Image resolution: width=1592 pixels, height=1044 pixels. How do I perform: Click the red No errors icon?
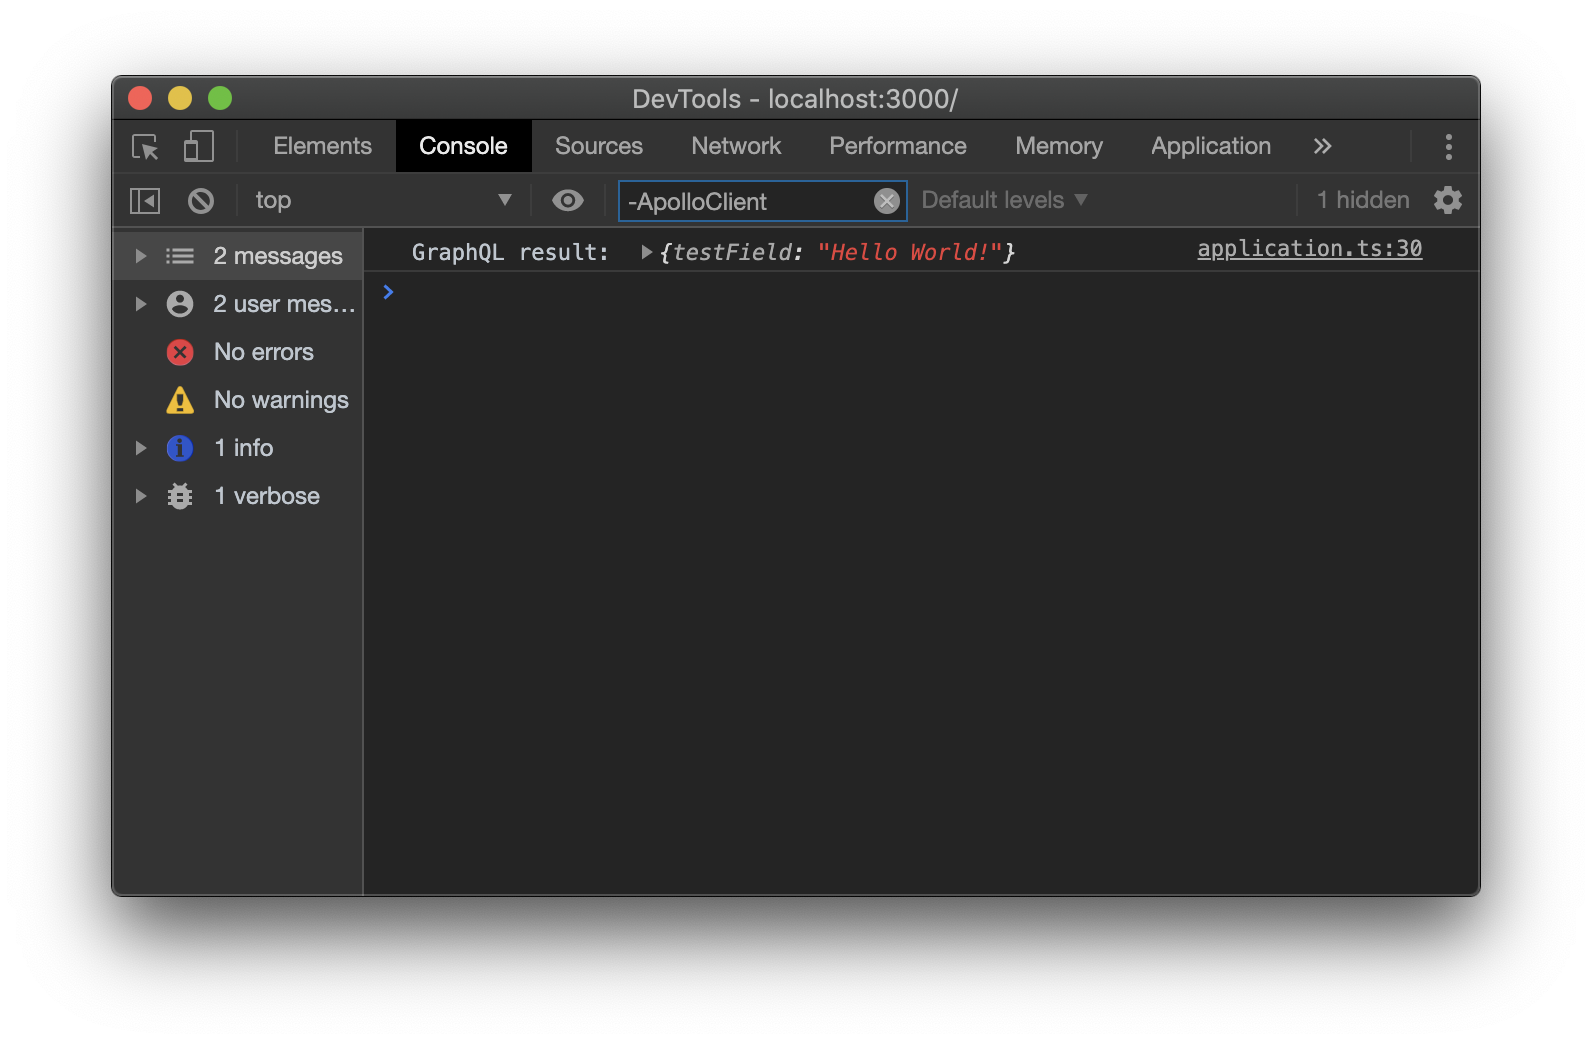coord(180,352)
